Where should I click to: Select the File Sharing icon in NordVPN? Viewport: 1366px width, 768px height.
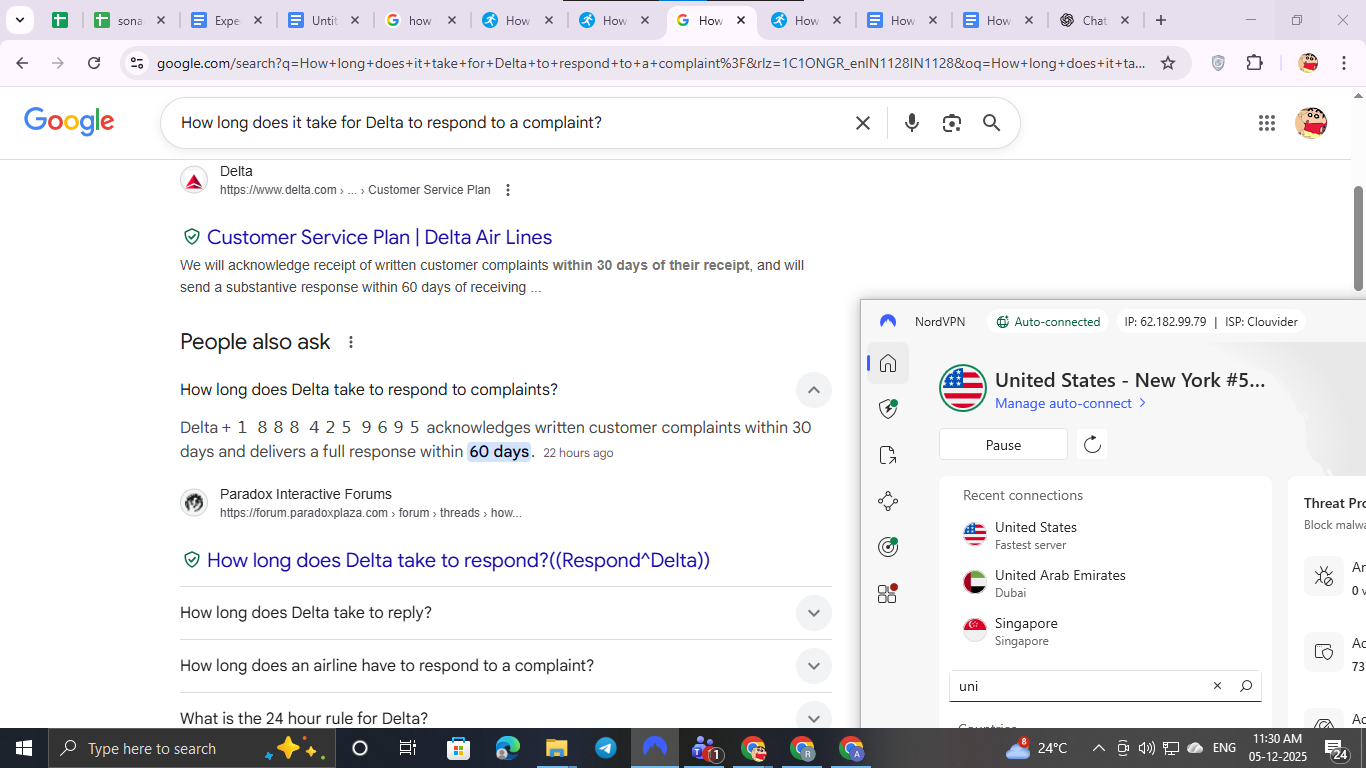pyautogui.click(x=887, y=454)
